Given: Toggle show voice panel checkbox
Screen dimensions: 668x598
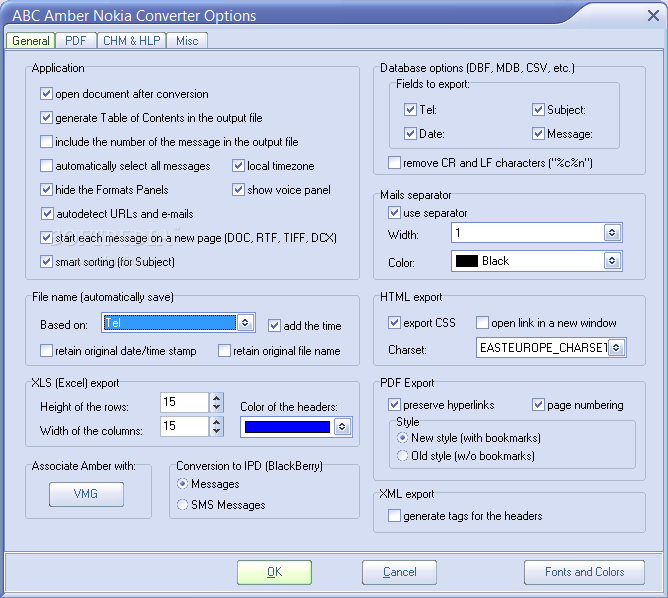Looking at the screenshot, I should click(x=238, y=190).
